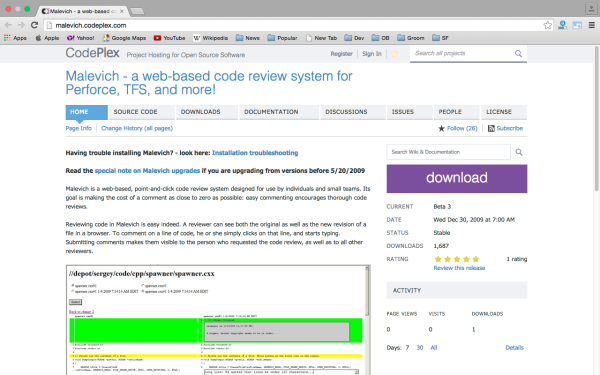Click the browser back arrow
This screenshot has height=375, width=600.
tap(8, 25)
